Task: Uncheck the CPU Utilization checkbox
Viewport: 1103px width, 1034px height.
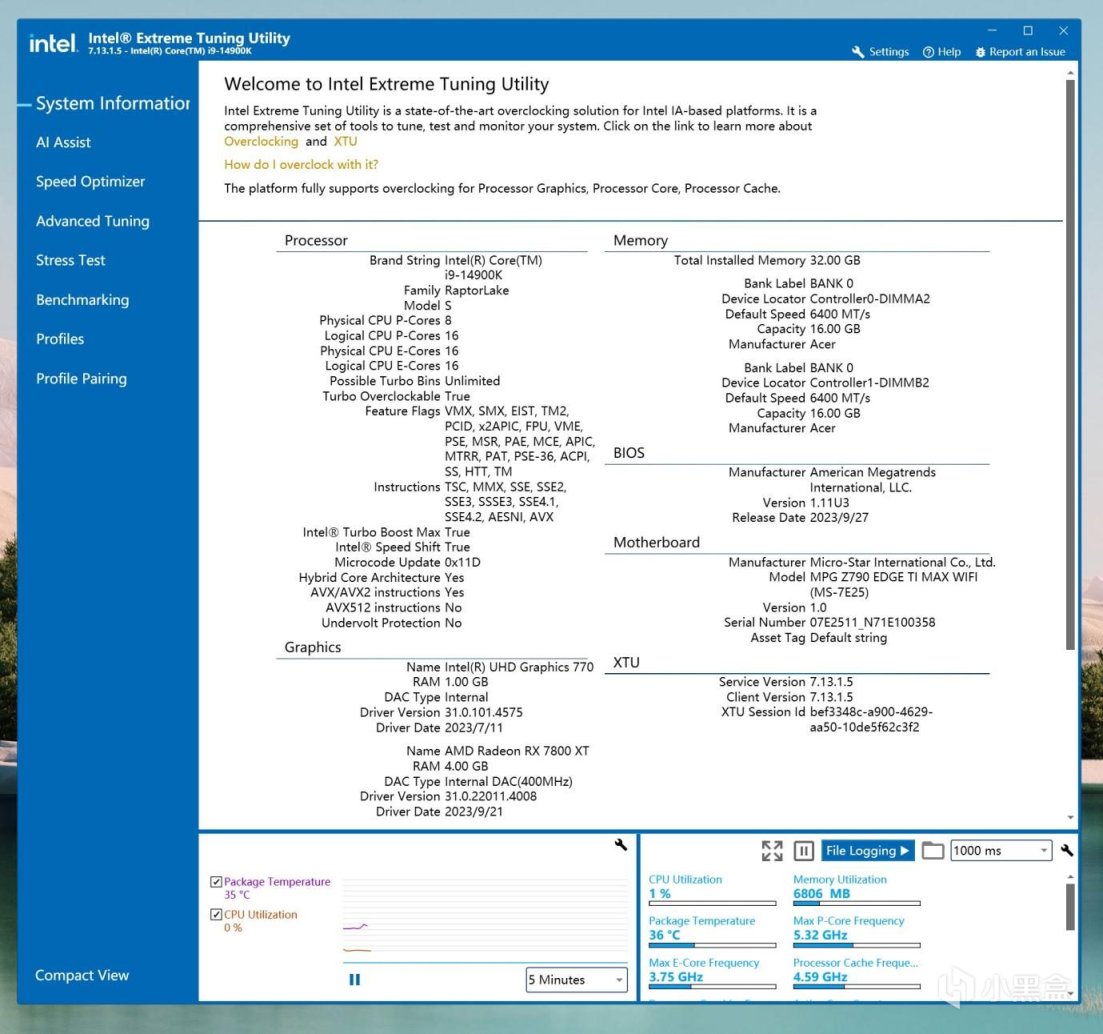Action: click(216, 914)
